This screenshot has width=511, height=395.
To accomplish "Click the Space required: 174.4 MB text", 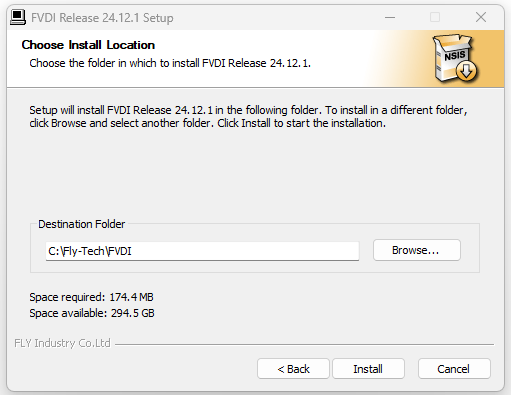I will click(91, 297).
